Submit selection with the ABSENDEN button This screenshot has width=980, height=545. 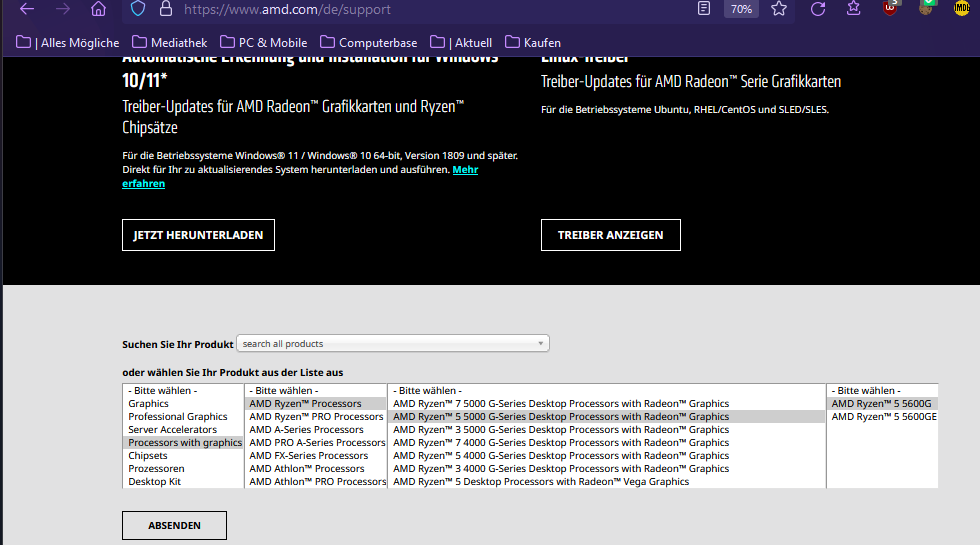(174, 526)
